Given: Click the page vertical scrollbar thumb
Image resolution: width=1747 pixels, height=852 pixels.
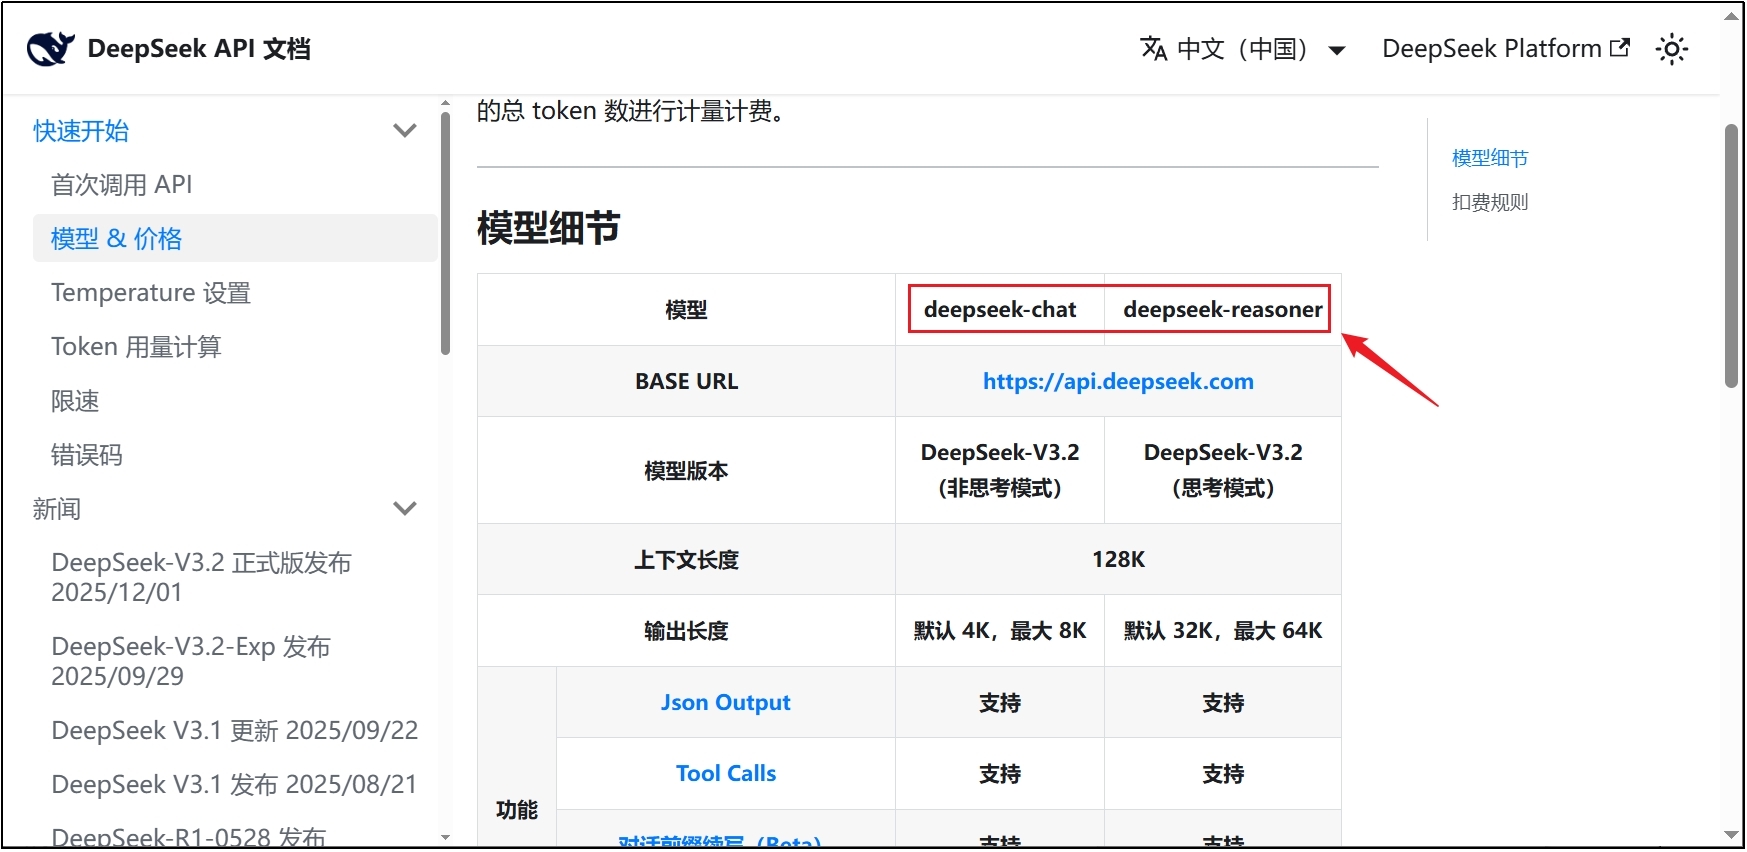Looking at the screenshot, I should point(1732,256).
